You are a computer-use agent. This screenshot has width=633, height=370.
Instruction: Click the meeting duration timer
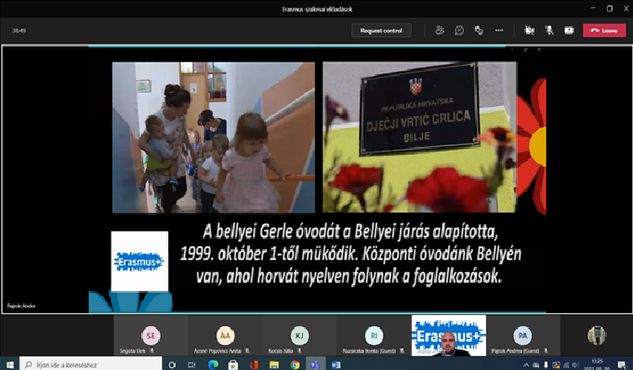[x=19, y=30]
